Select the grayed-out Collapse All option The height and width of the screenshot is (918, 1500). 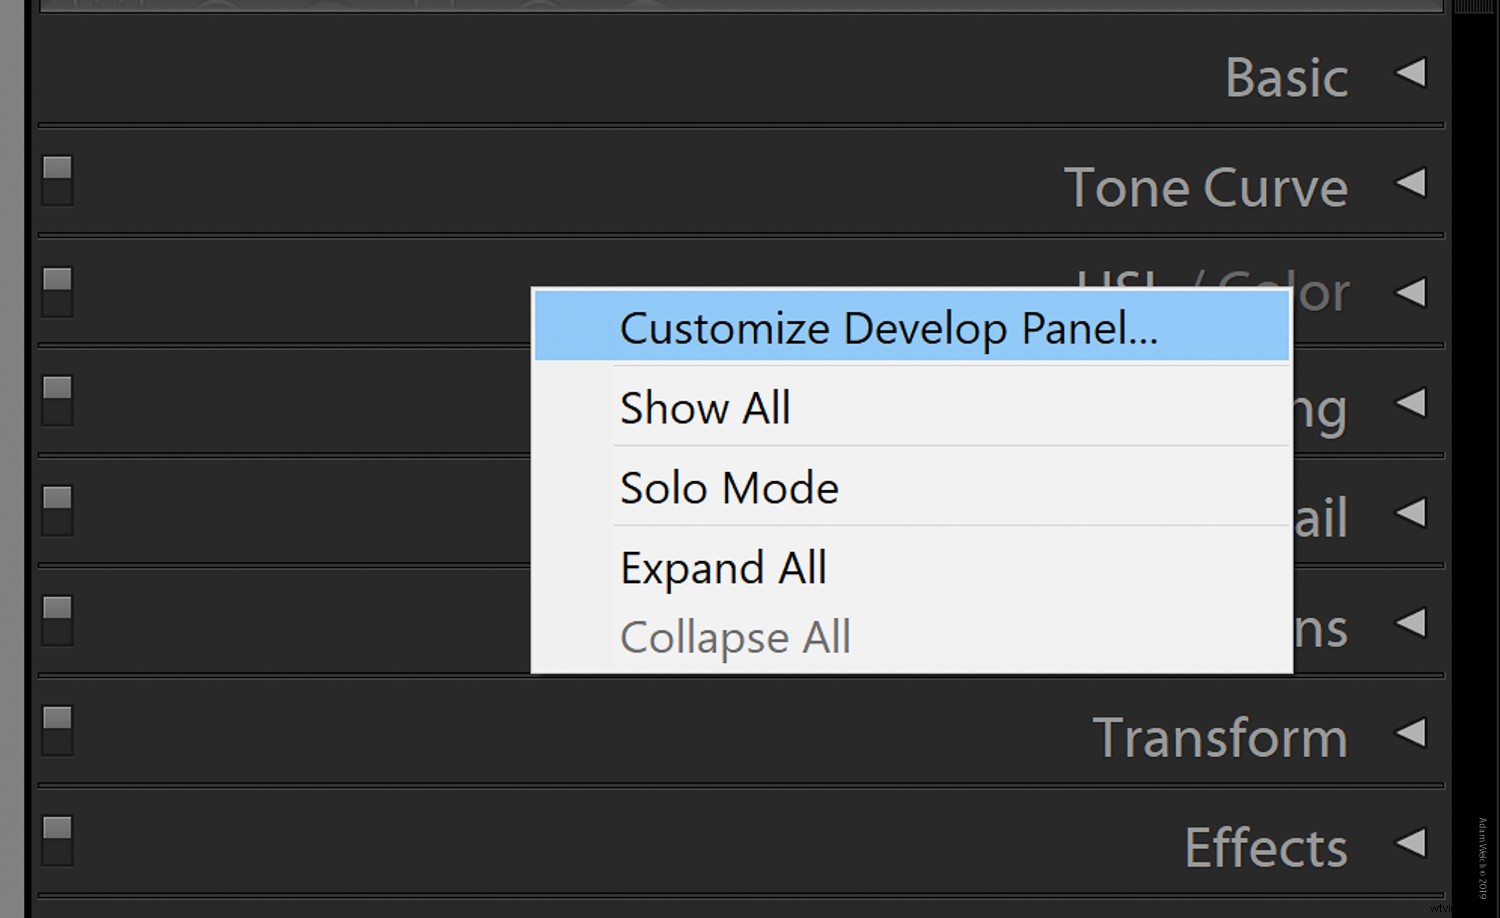pos(735,636)
